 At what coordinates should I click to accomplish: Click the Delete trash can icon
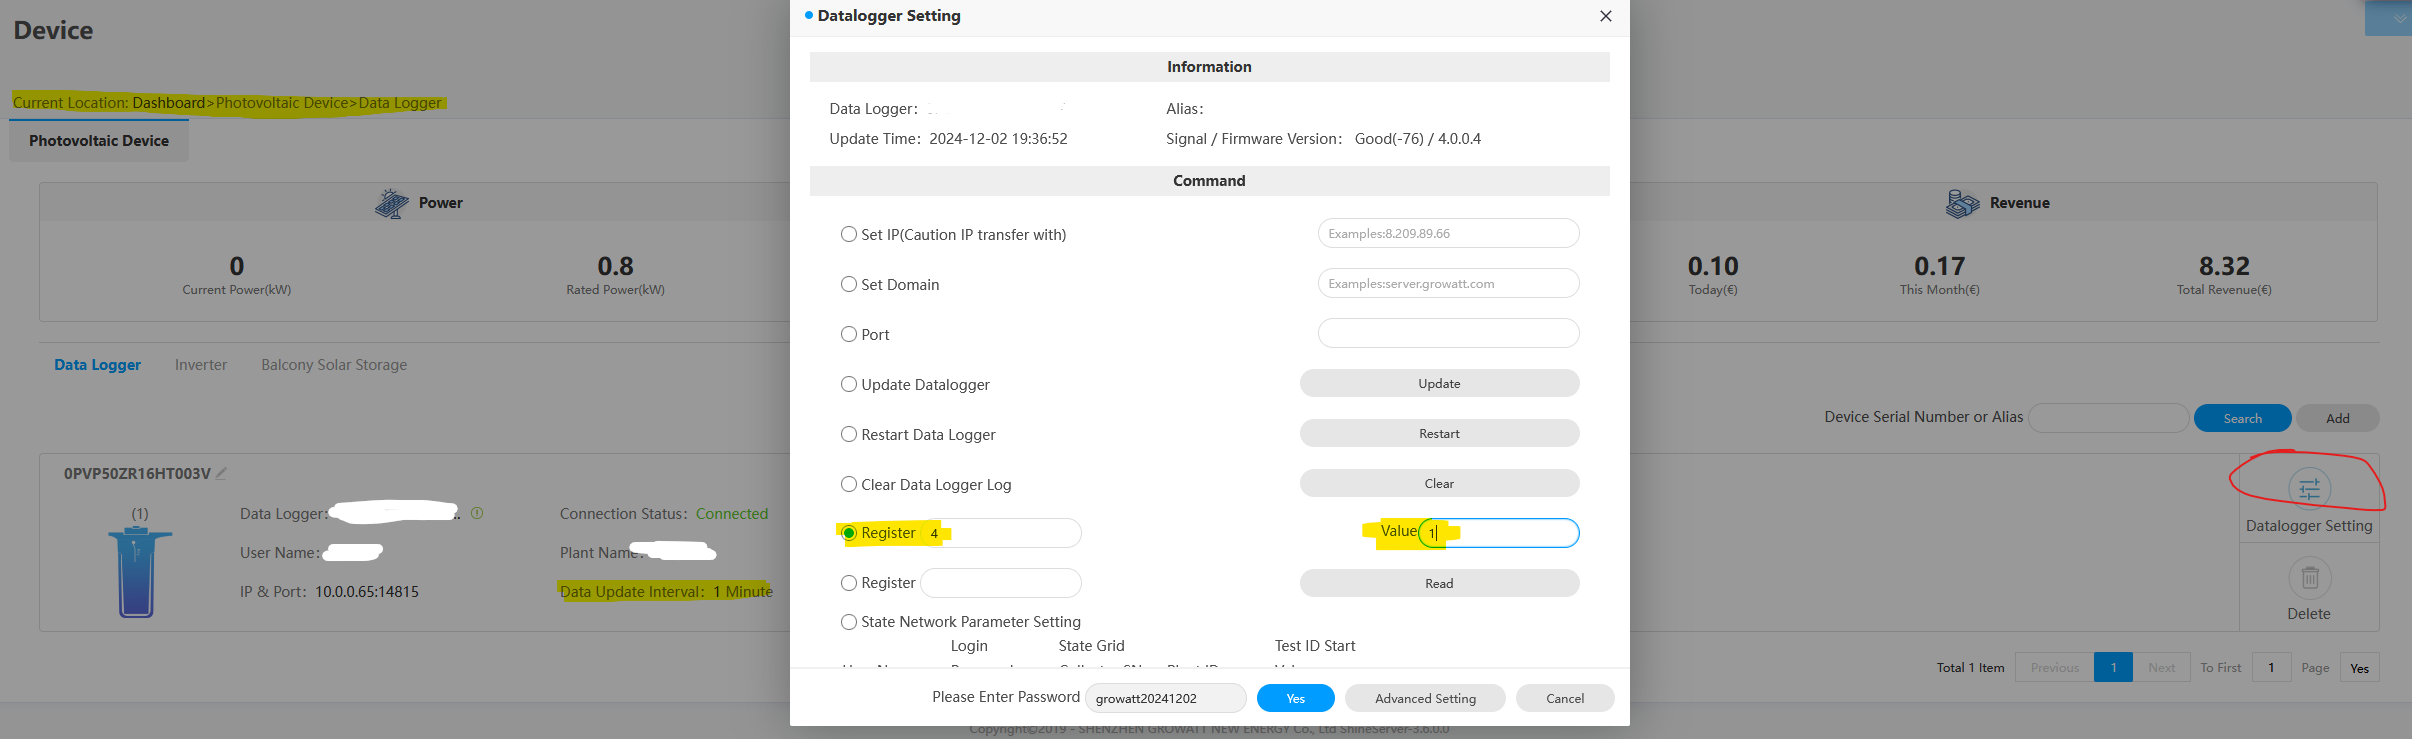coord(2309,578)
